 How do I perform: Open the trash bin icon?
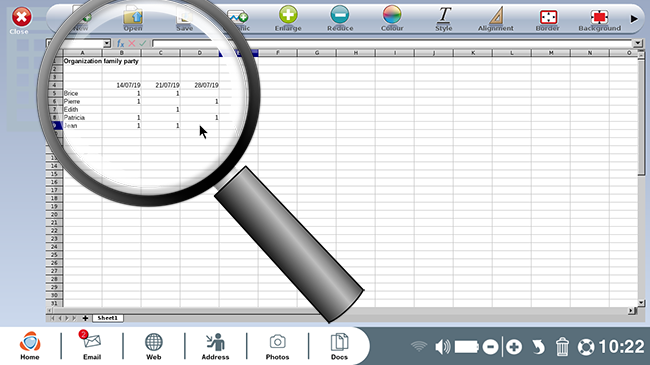[x=562, y=347]
